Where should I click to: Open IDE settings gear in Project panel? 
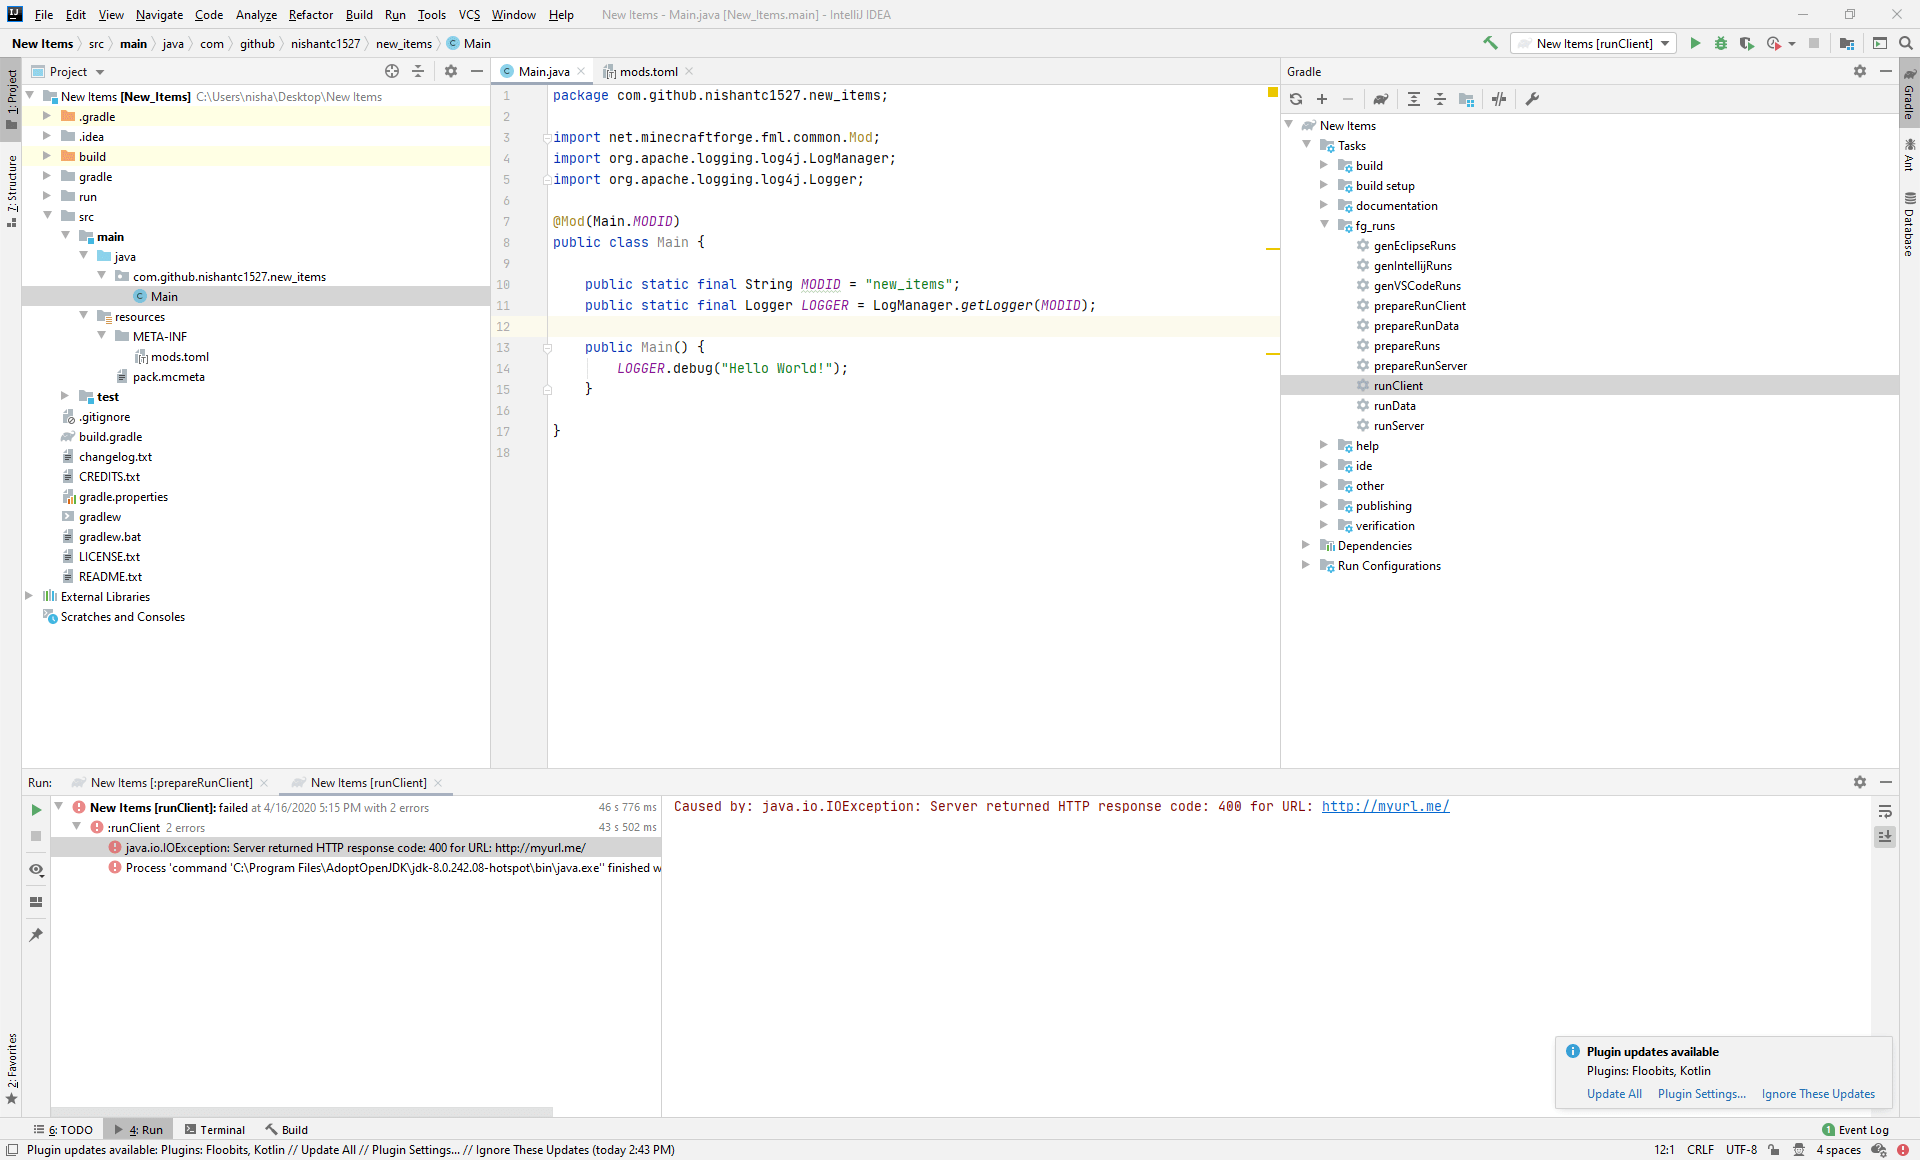point(451,71)
